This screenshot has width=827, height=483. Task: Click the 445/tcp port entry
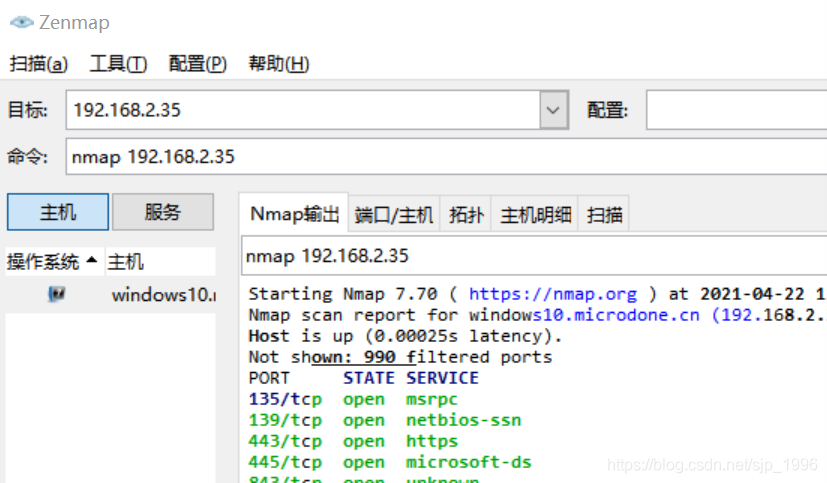point(285,462)
